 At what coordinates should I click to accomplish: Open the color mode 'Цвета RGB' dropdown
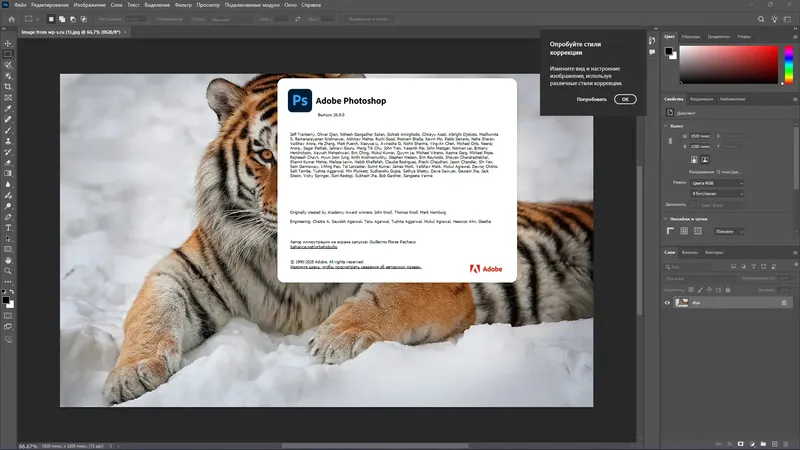[714, 183]
